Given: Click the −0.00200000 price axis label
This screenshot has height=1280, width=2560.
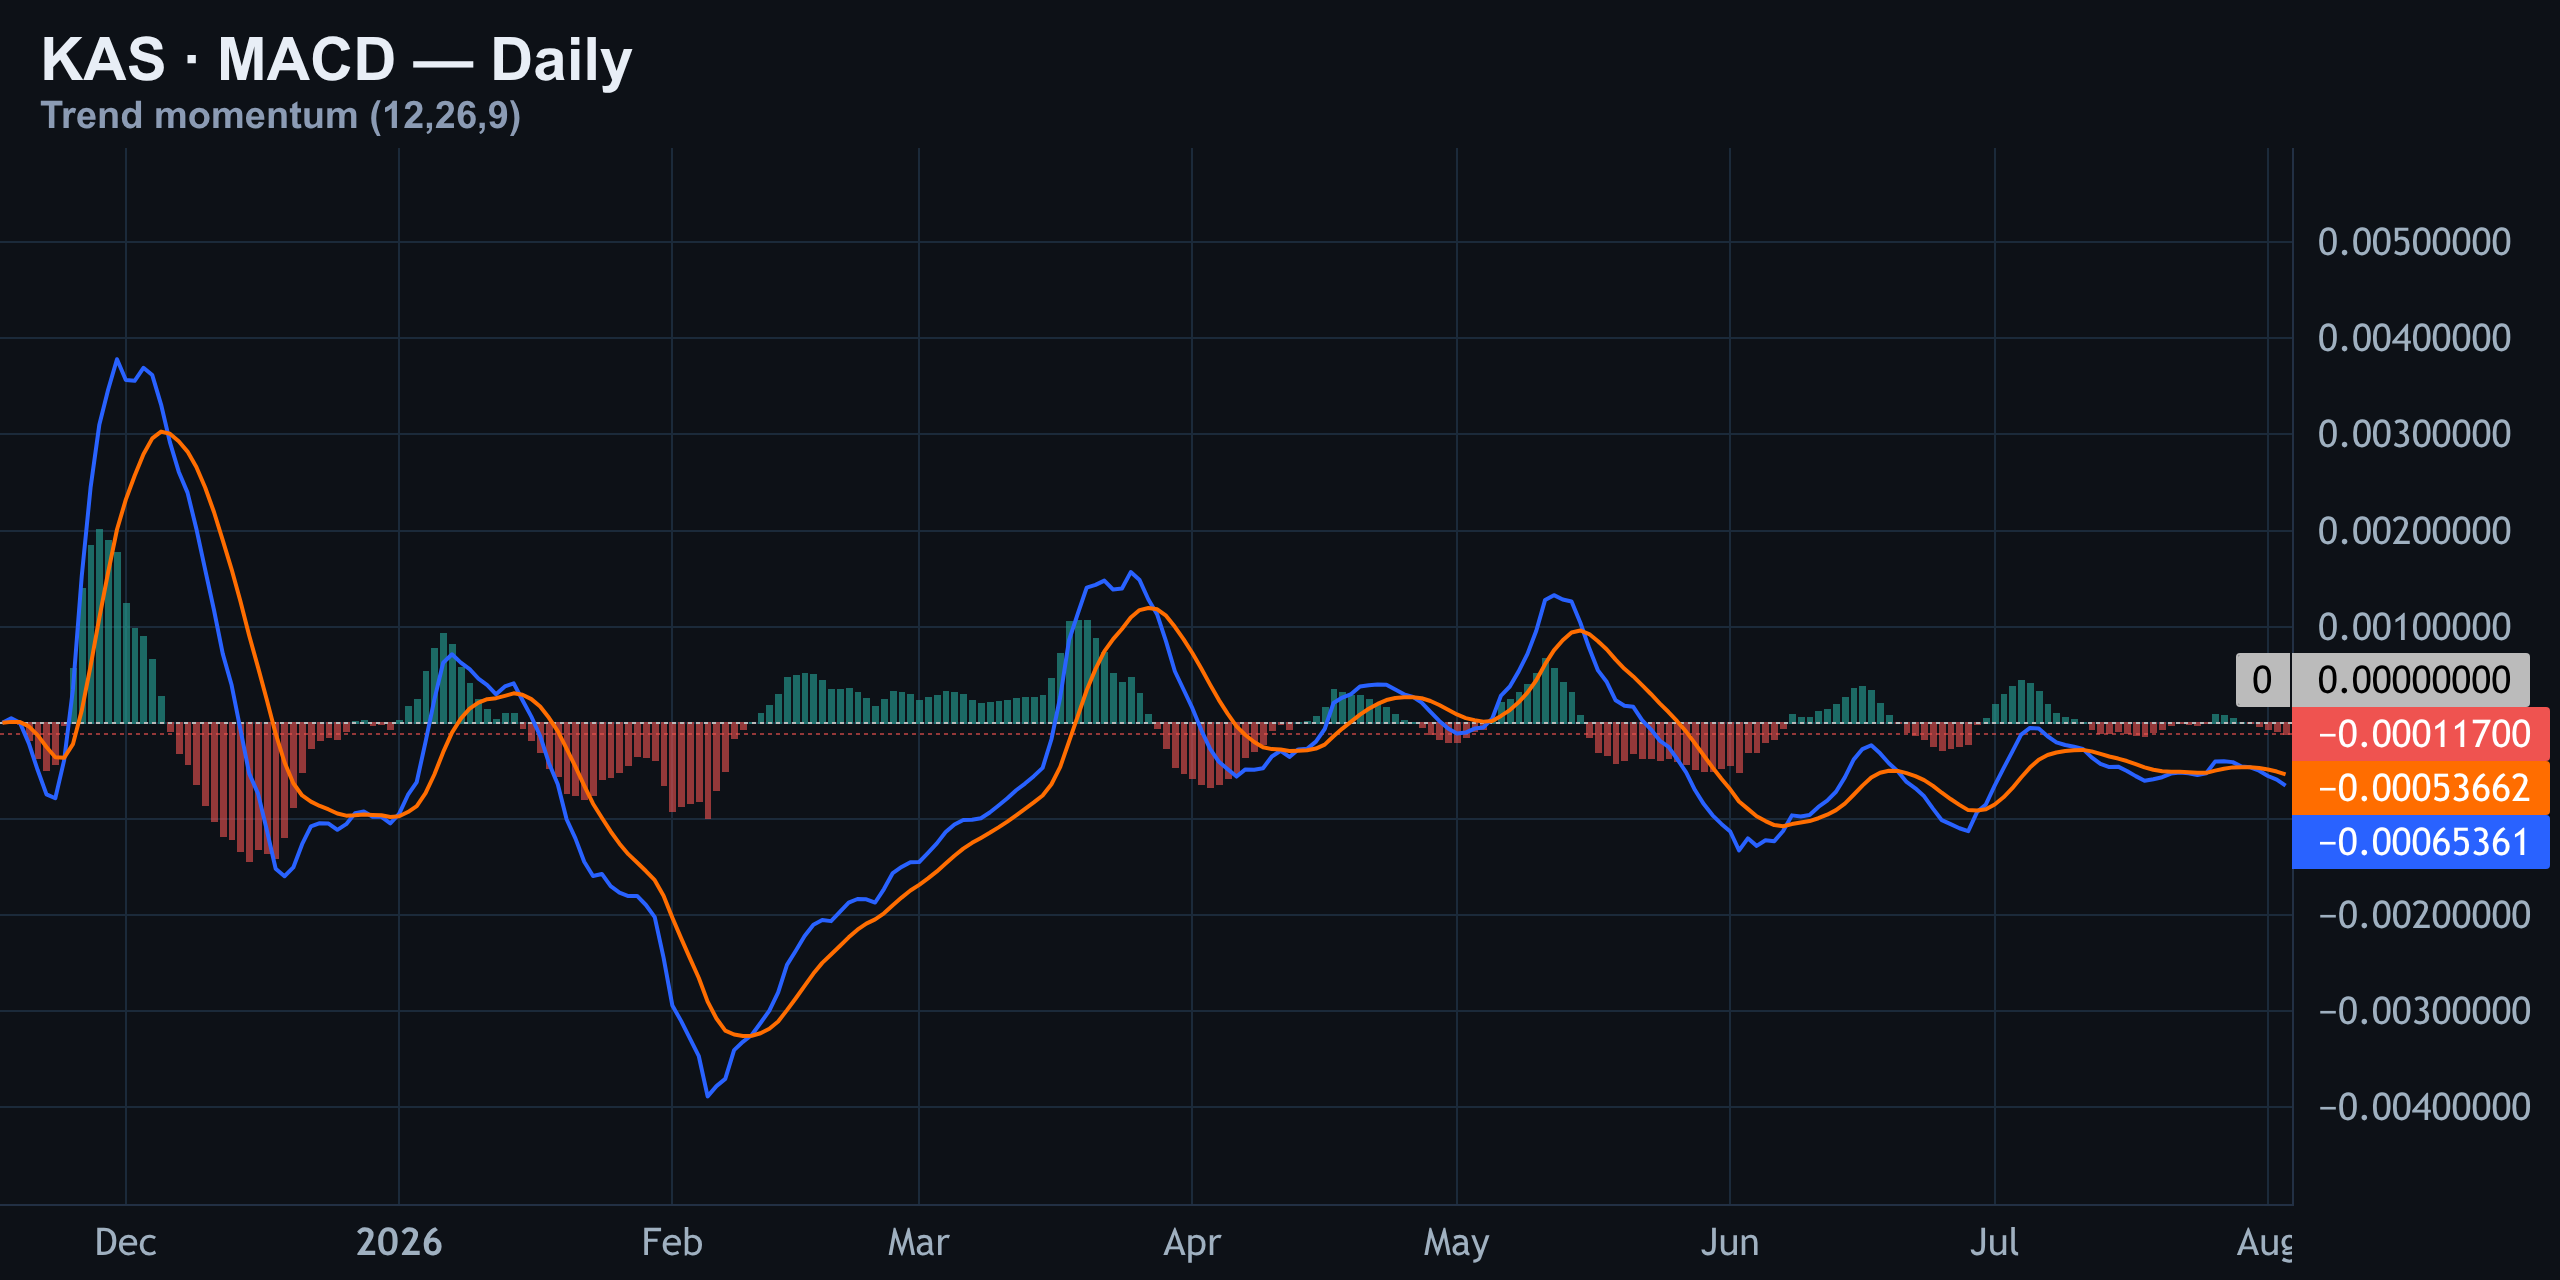Looking at the screenshot, I should coord(2424,915).
